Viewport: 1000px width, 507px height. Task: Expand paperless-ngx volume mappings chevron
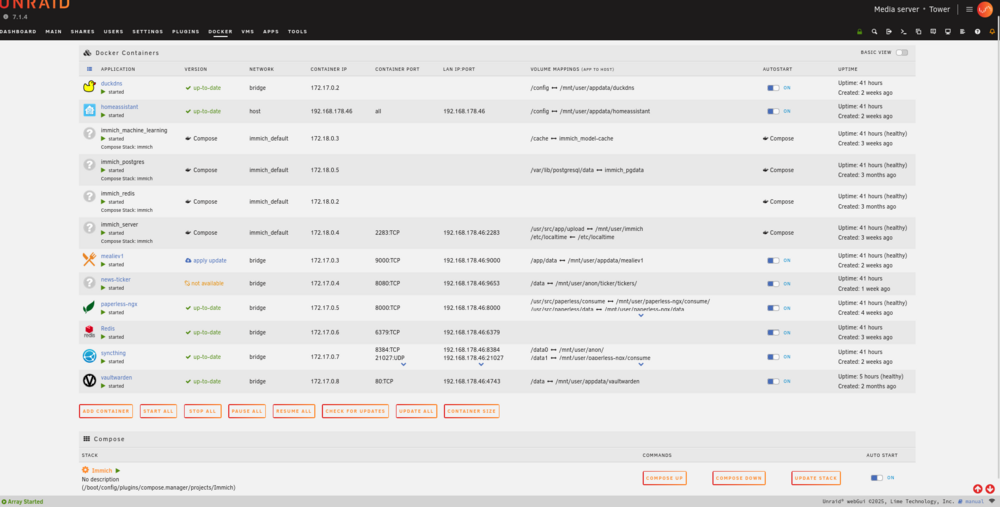(641, 315)
